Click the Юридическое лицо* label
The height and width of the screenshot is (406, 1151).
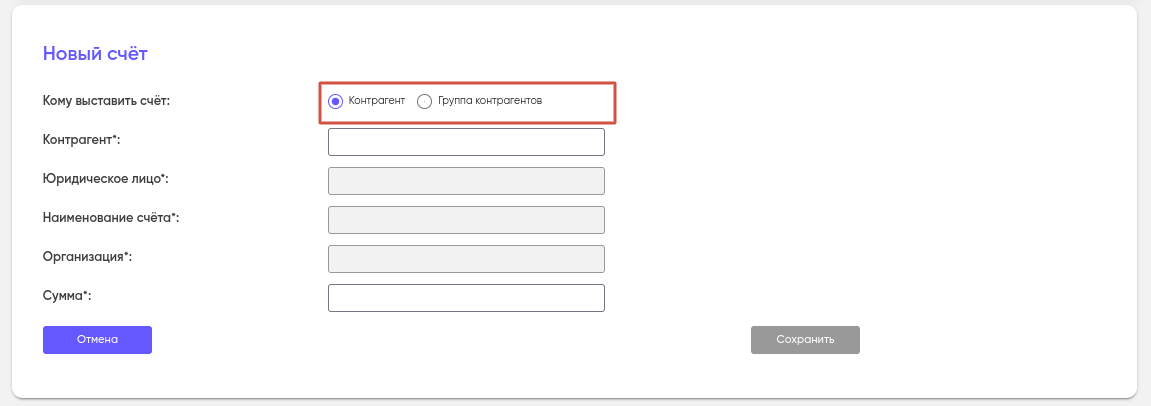pos(105,179)
